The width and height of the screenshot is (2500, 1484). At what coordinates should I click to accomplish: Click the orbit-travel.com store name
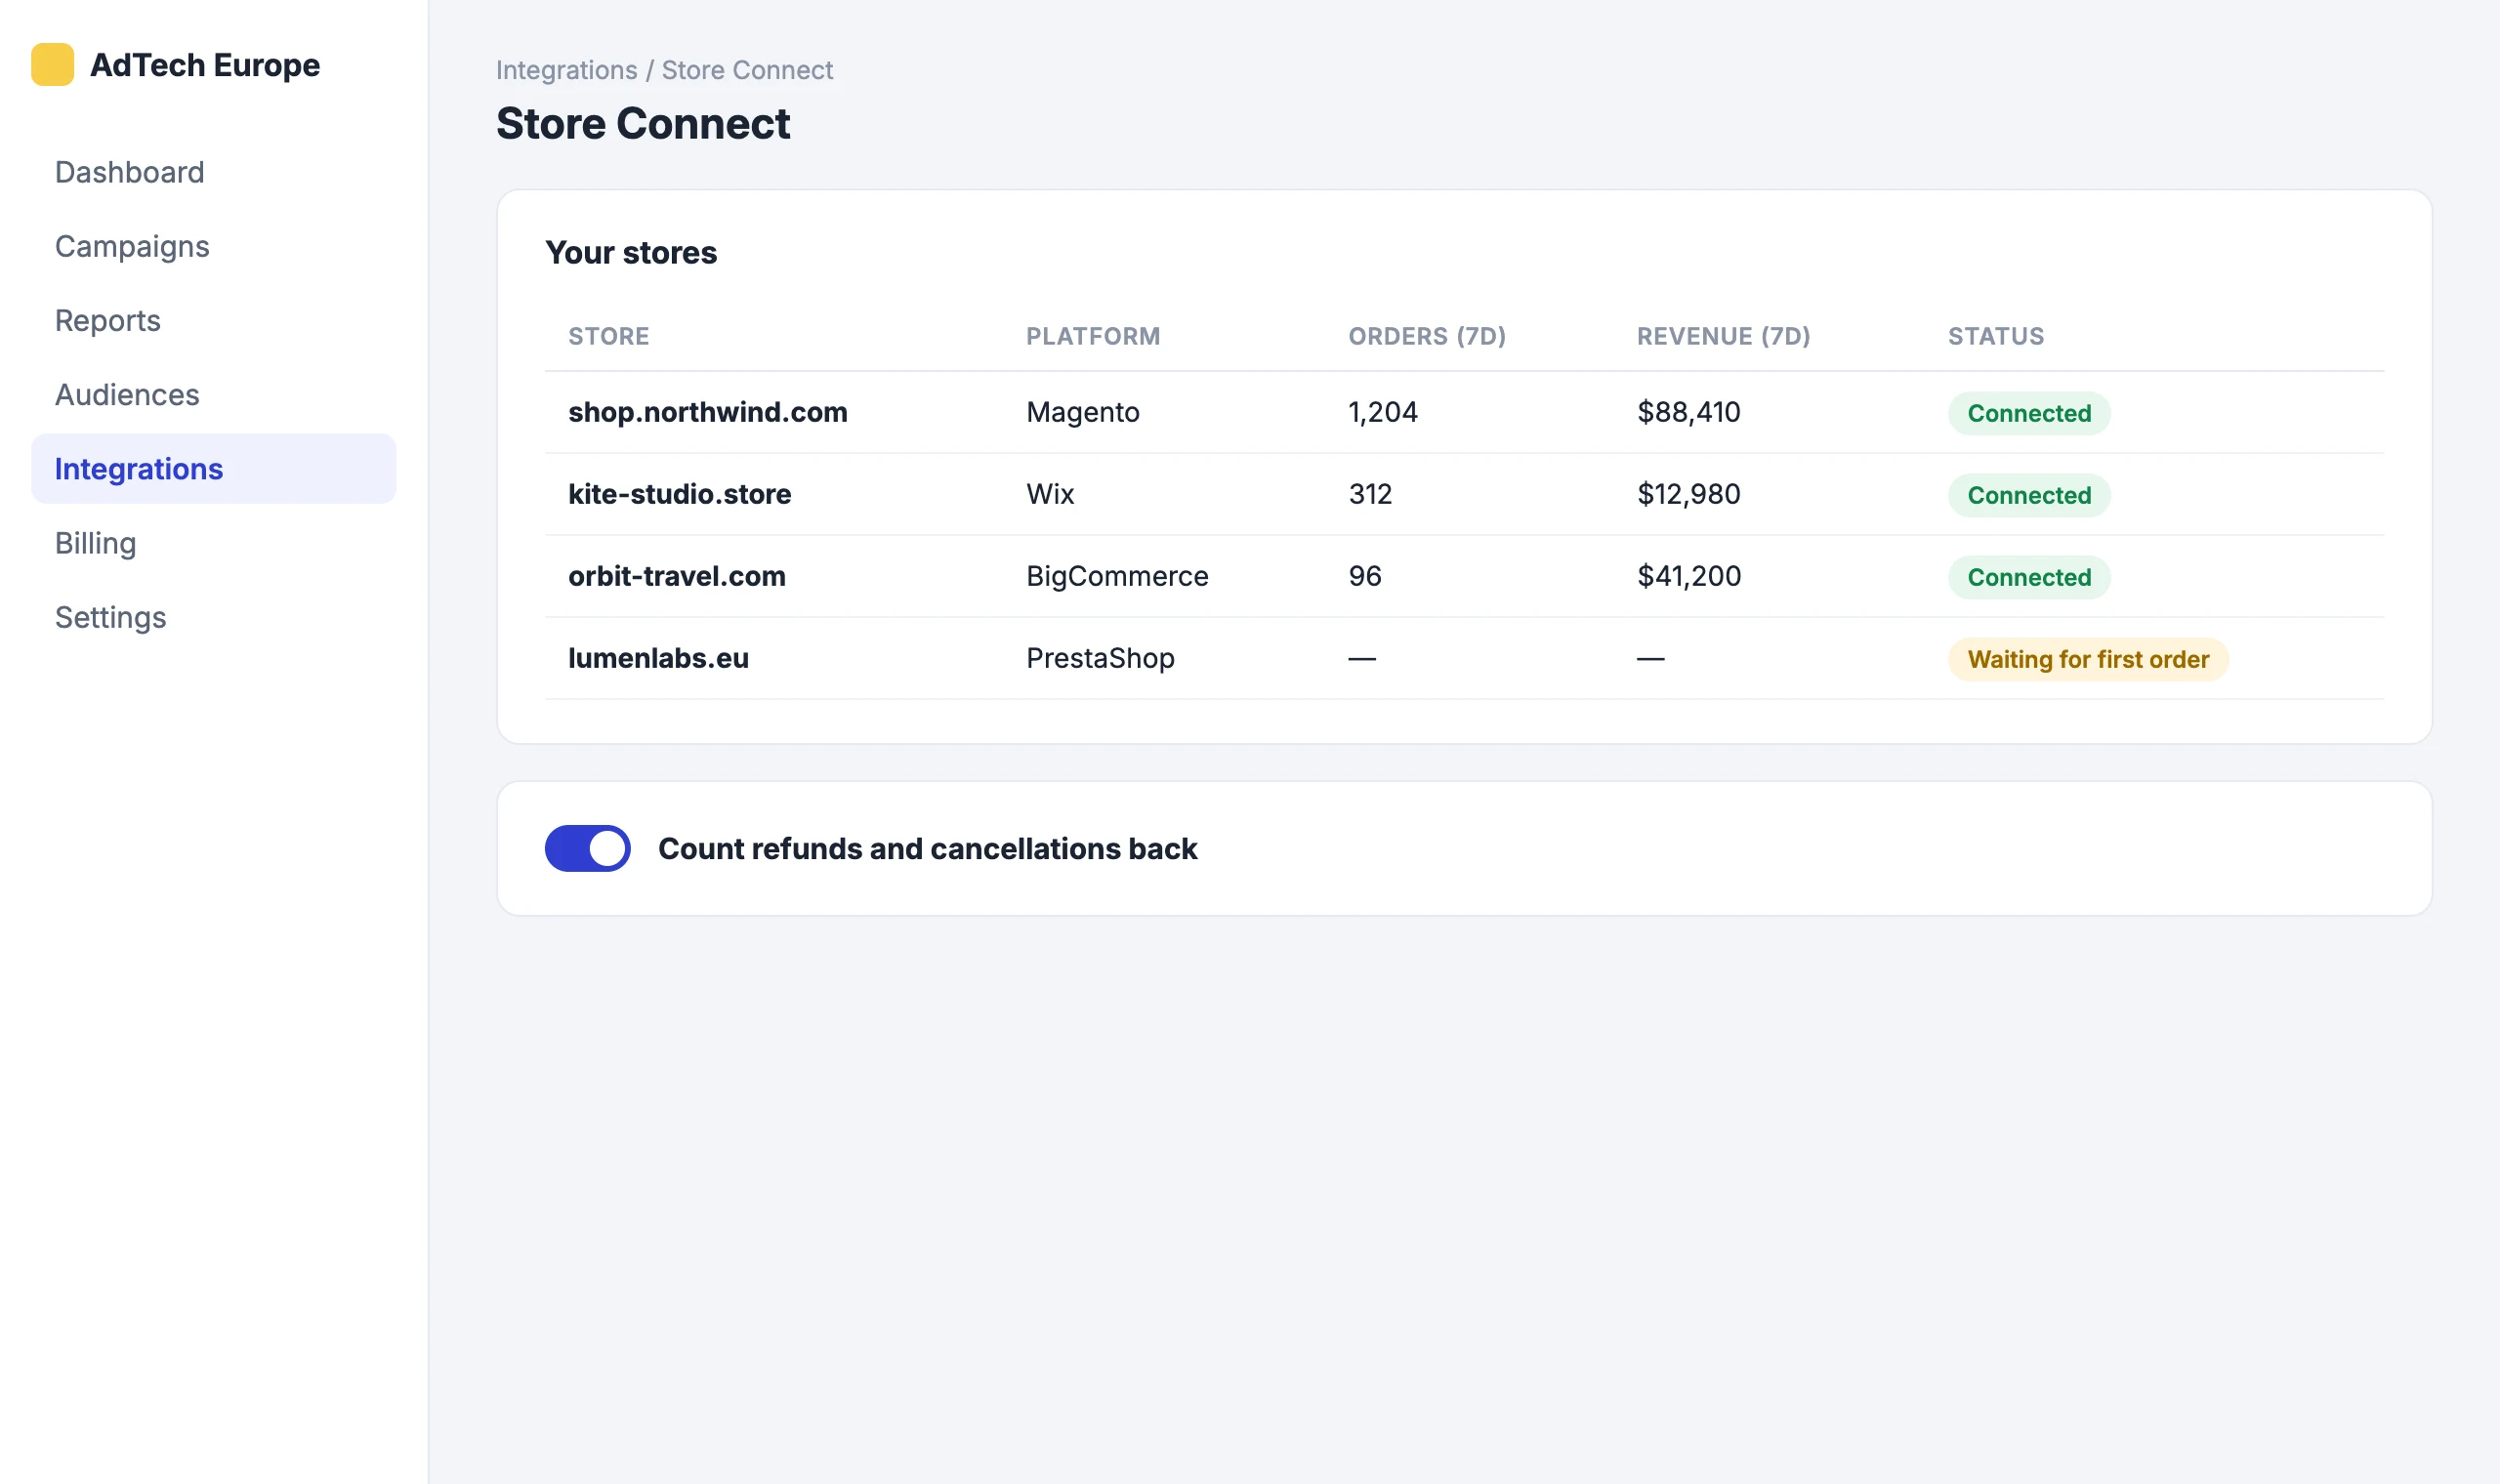click(x=676, y=576)
